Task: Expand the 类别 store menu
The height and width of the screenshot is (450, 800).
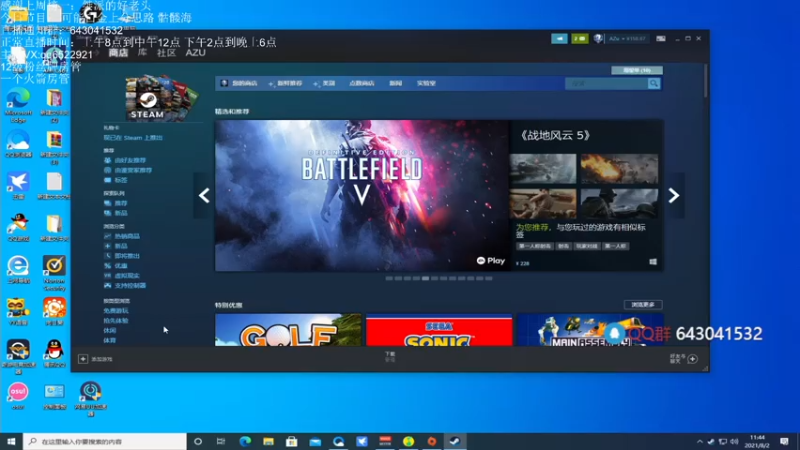Action: click(324, 83)
